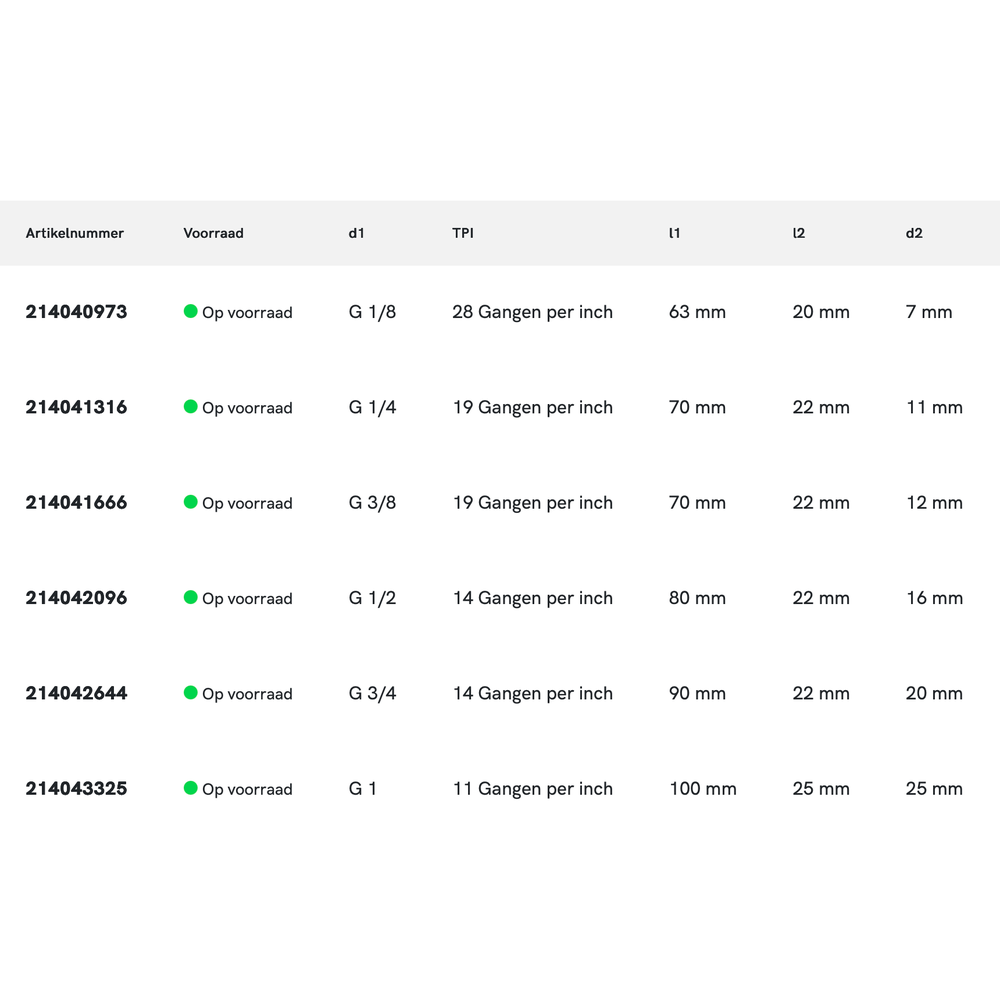
Task: Click the TPI column header
Action: click(463, 233)
